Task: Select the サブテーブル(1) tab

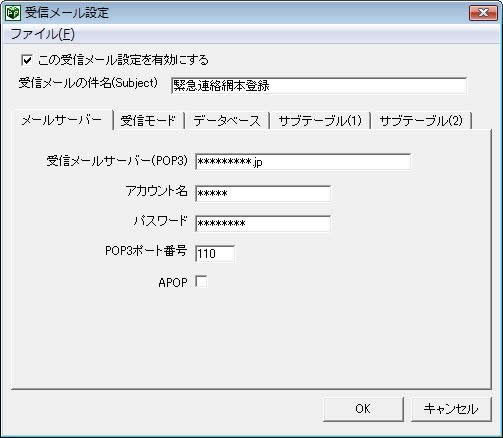Action: 320,121
